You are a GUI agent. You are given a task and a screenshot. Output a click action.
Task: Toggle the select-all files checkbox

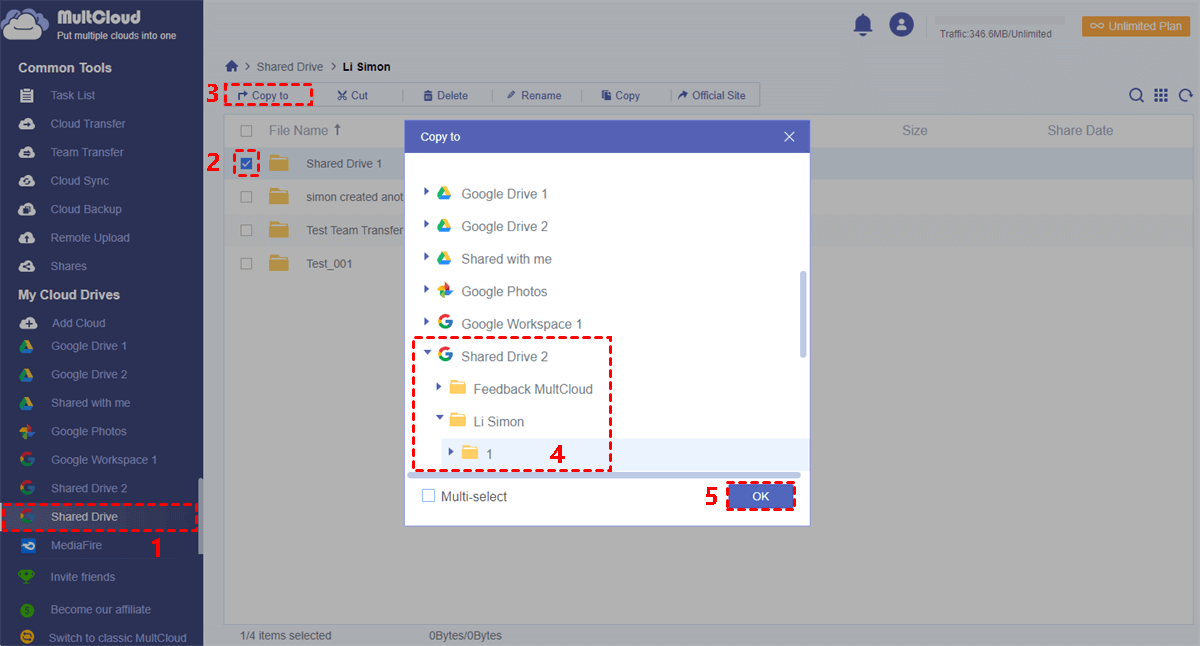pos(246,131)
